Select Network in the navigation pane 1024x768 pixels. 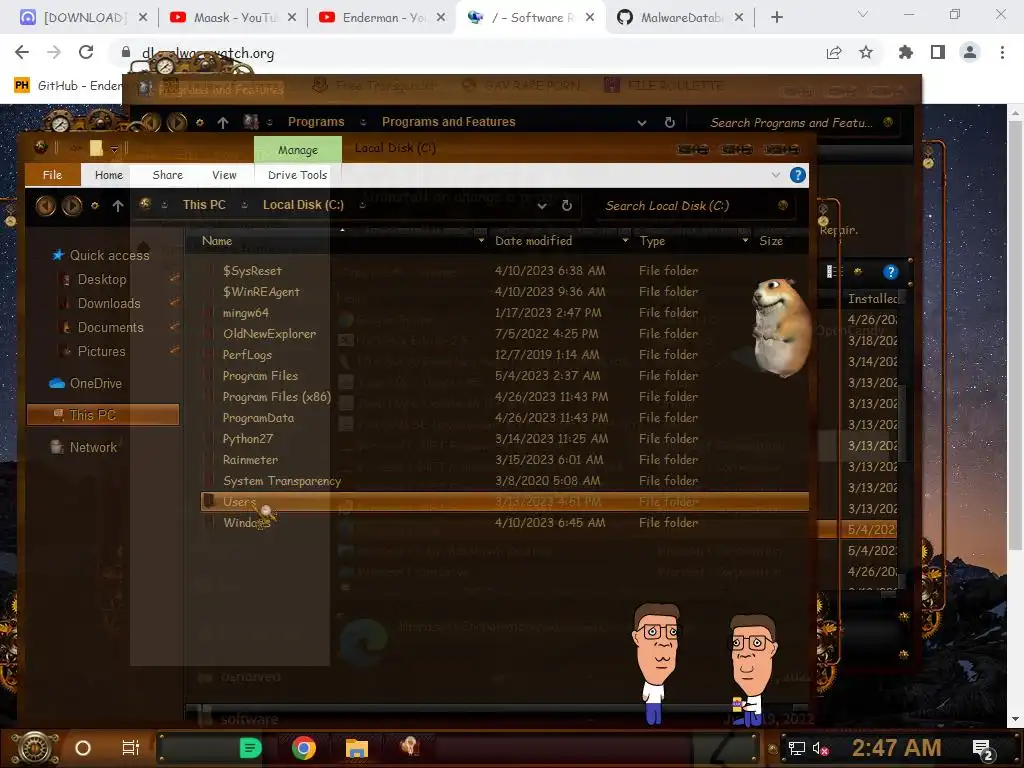click(x=84, y=447)
